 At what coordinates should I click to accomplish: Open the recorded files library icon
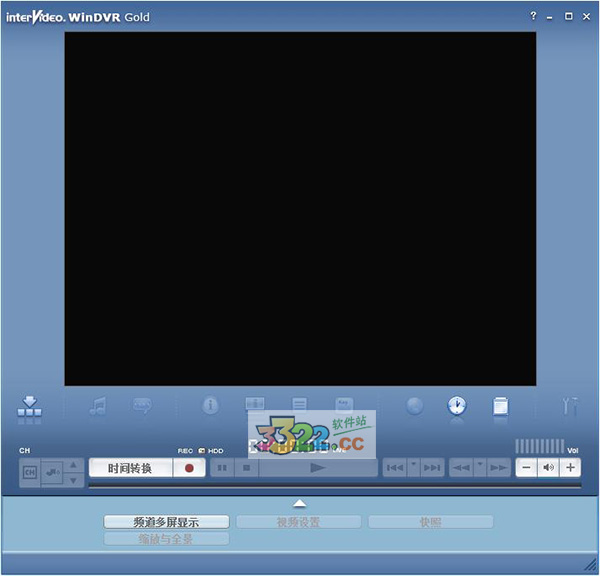coord(501,406)
